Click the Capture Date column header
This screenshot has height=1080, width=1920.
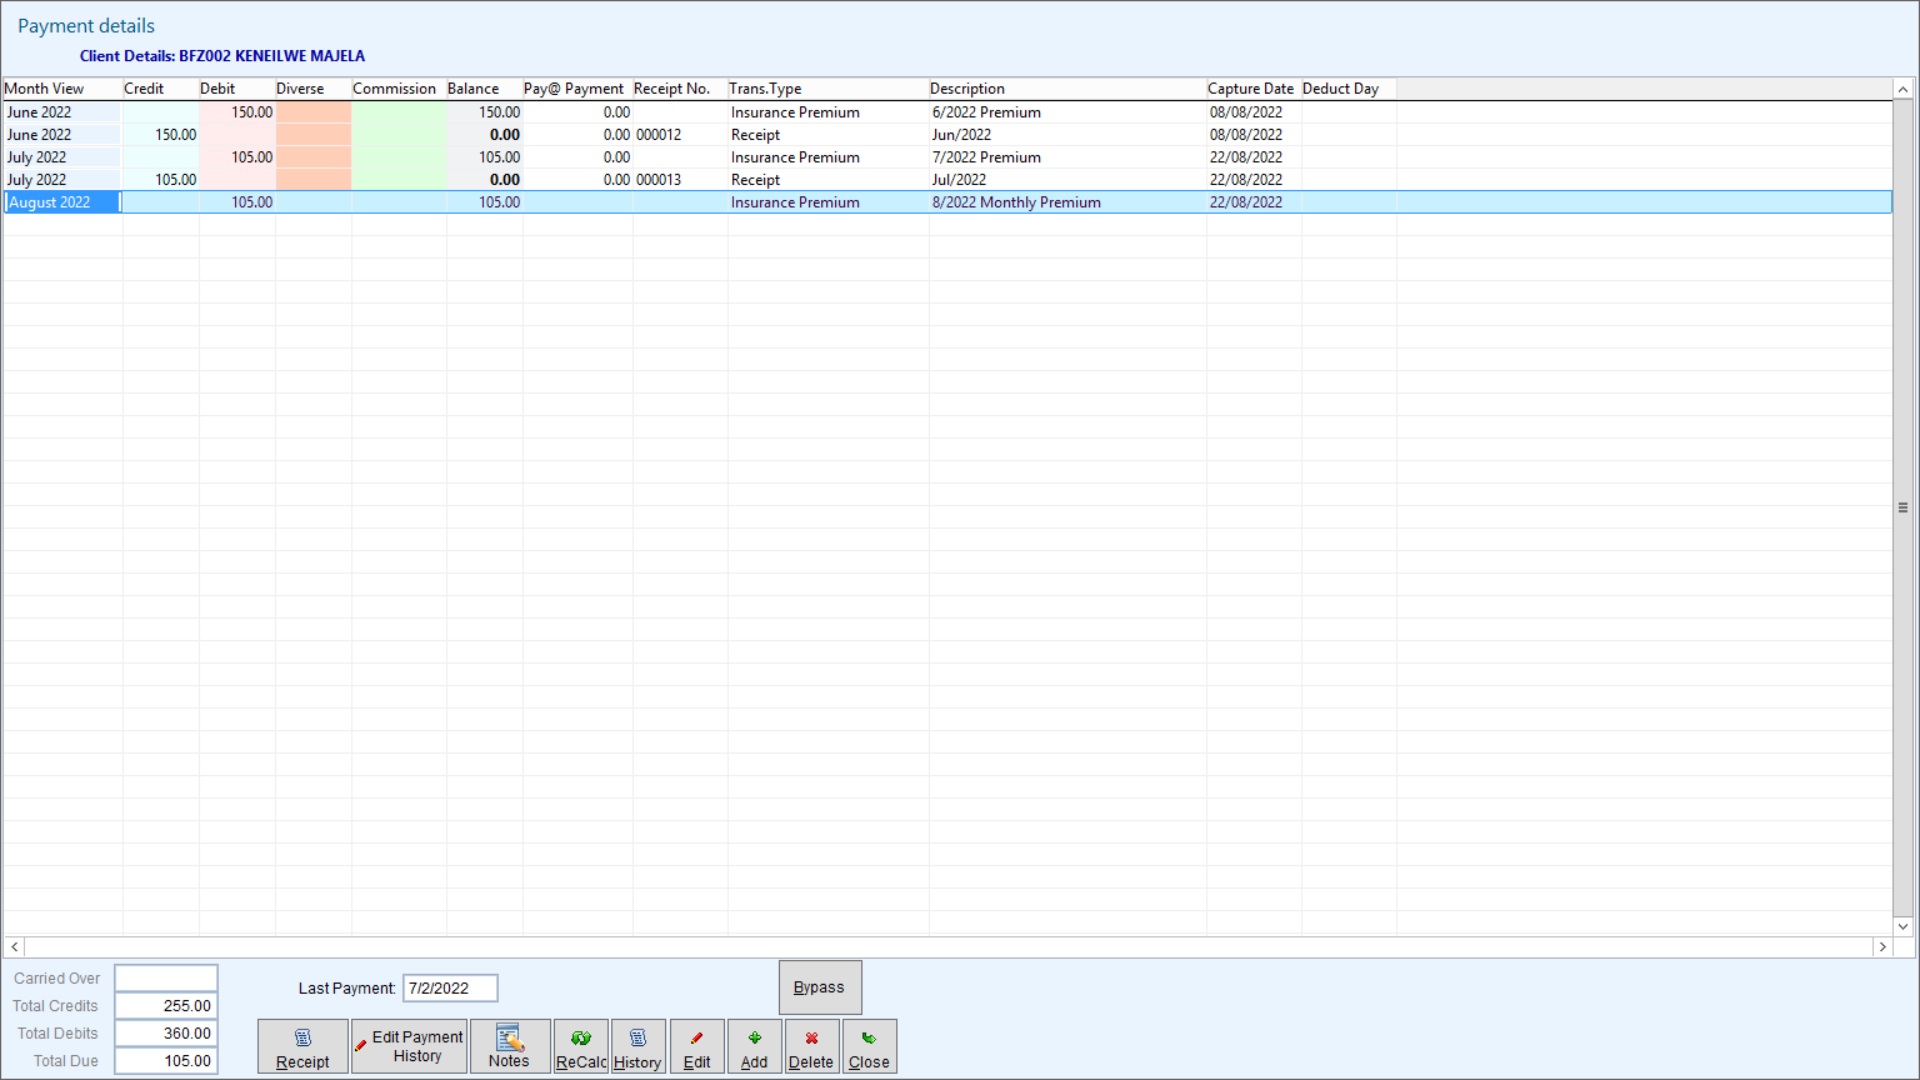[x=1251, y=89]
